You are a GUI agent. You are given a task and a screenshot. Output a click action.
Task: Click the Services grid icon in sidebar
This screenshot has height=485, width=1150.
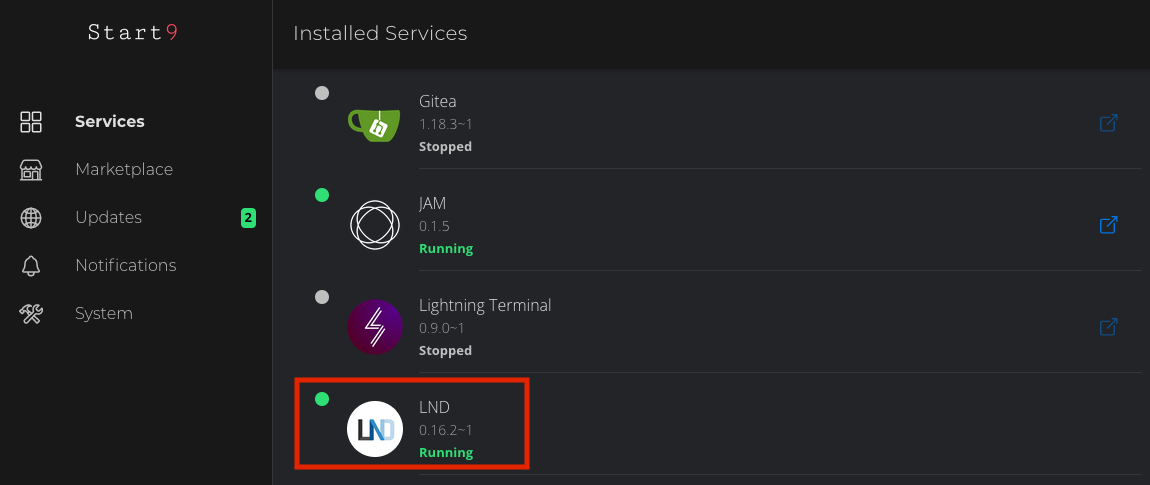[31, 122]
